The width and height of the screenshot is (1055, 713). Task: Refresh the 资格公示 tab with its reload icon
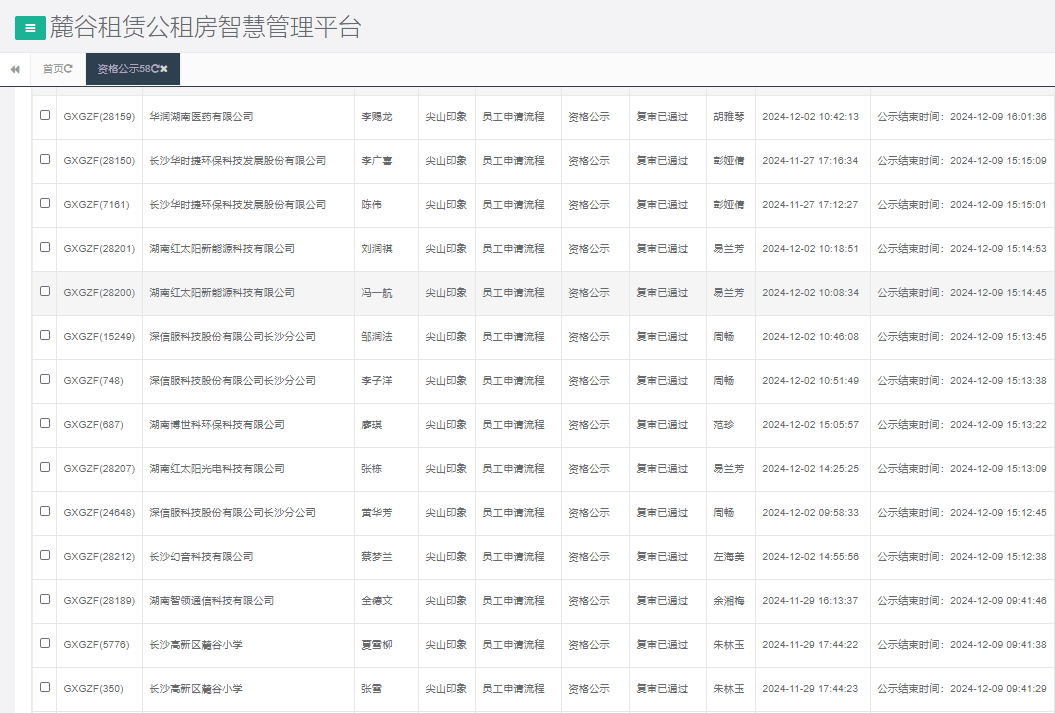[156, 70]
